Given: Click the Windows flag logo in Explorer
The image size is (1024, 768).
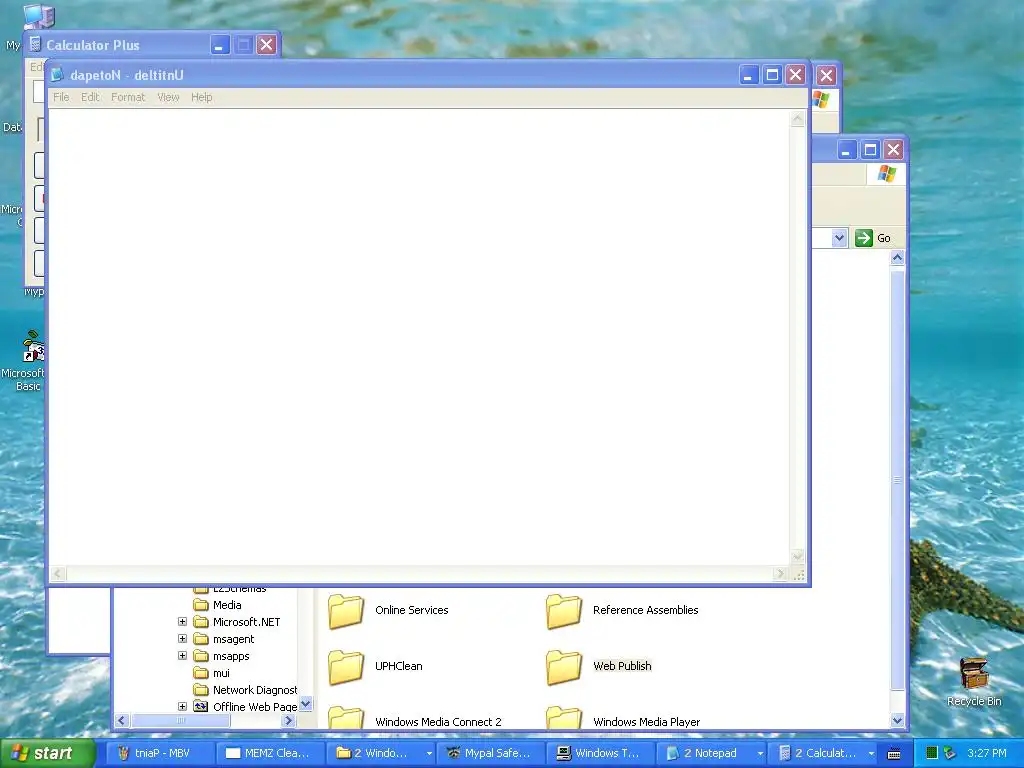Looking at the screenshot, I should pyautogui.click(x=886, y=174).
